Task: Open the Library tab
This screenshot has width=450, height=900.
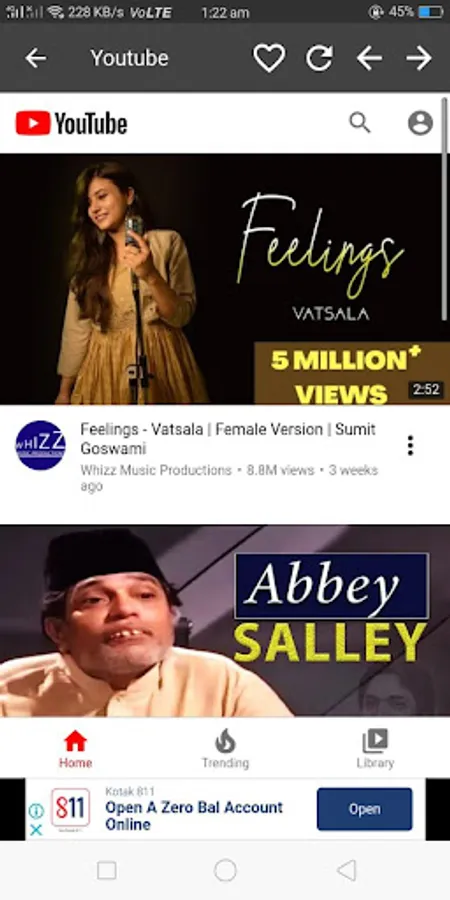Action: coord(375,748)
